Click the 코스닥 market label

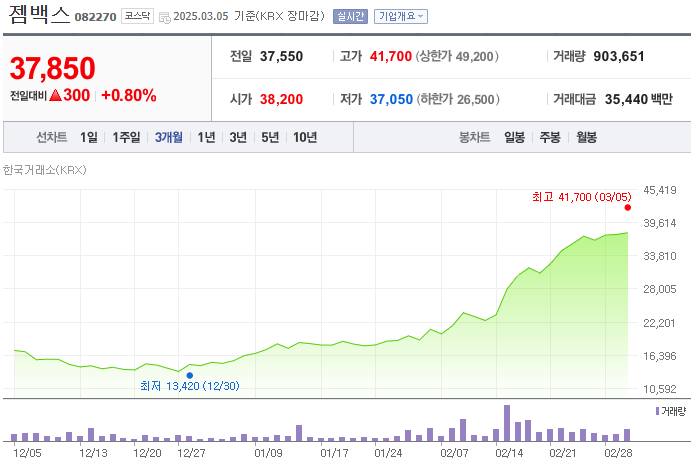pos(137,16)
